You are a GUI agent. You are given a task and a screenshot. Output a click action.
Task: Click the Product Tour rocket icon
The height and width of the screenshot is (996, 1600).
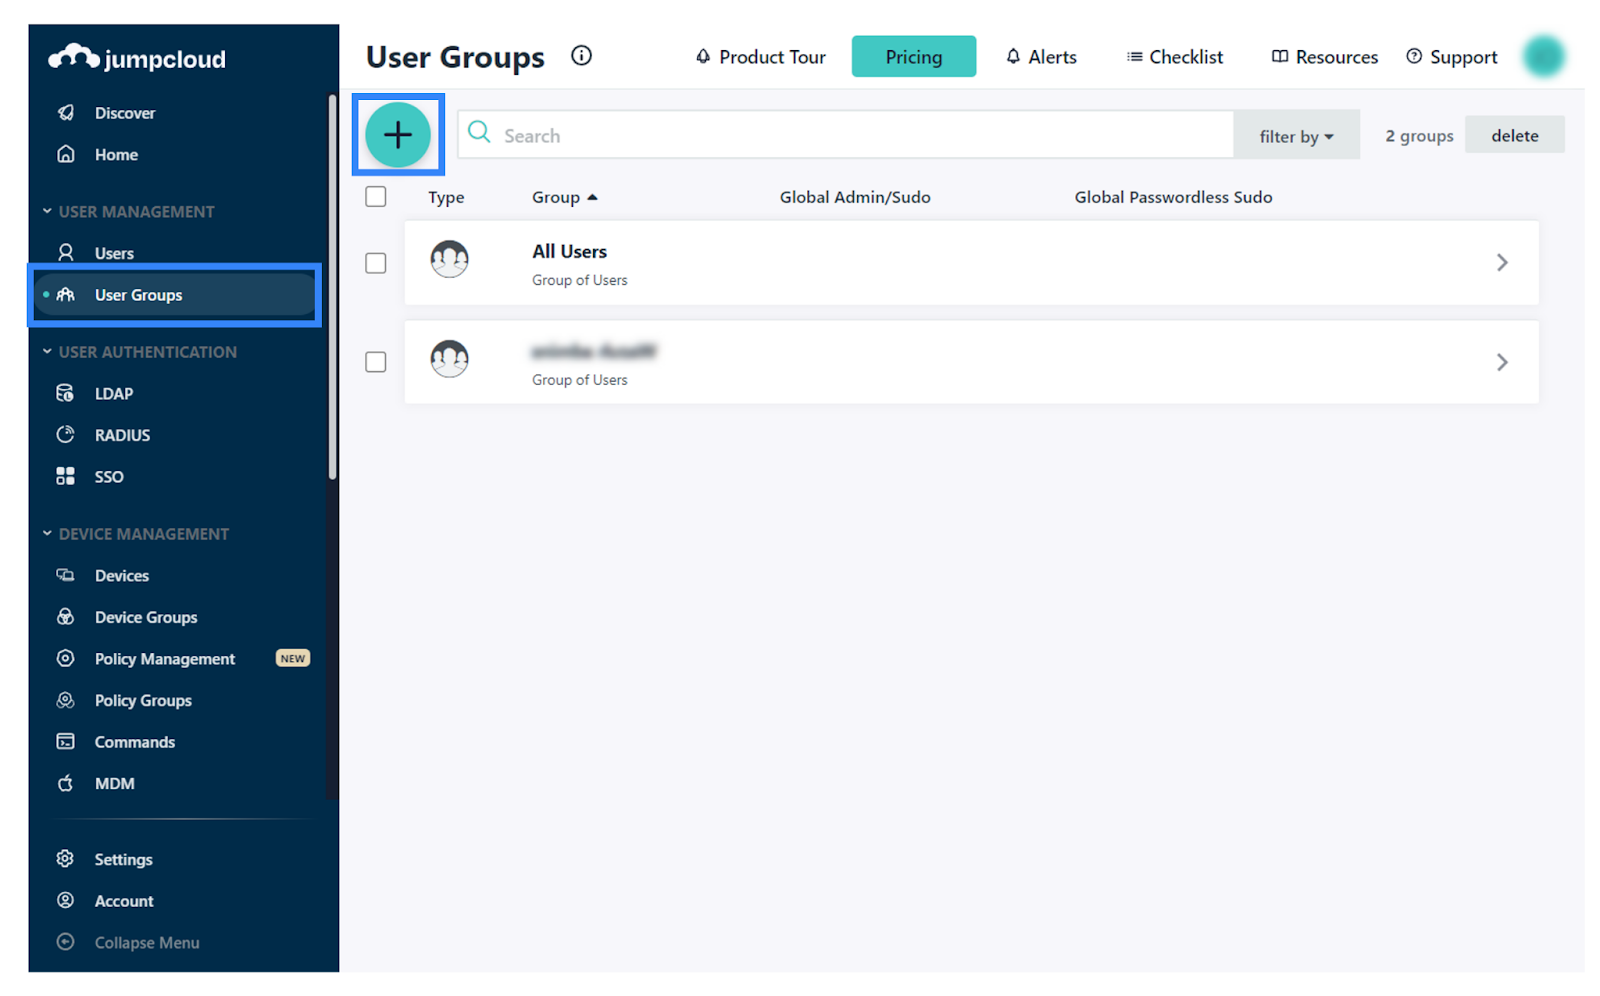pos(703,56)
